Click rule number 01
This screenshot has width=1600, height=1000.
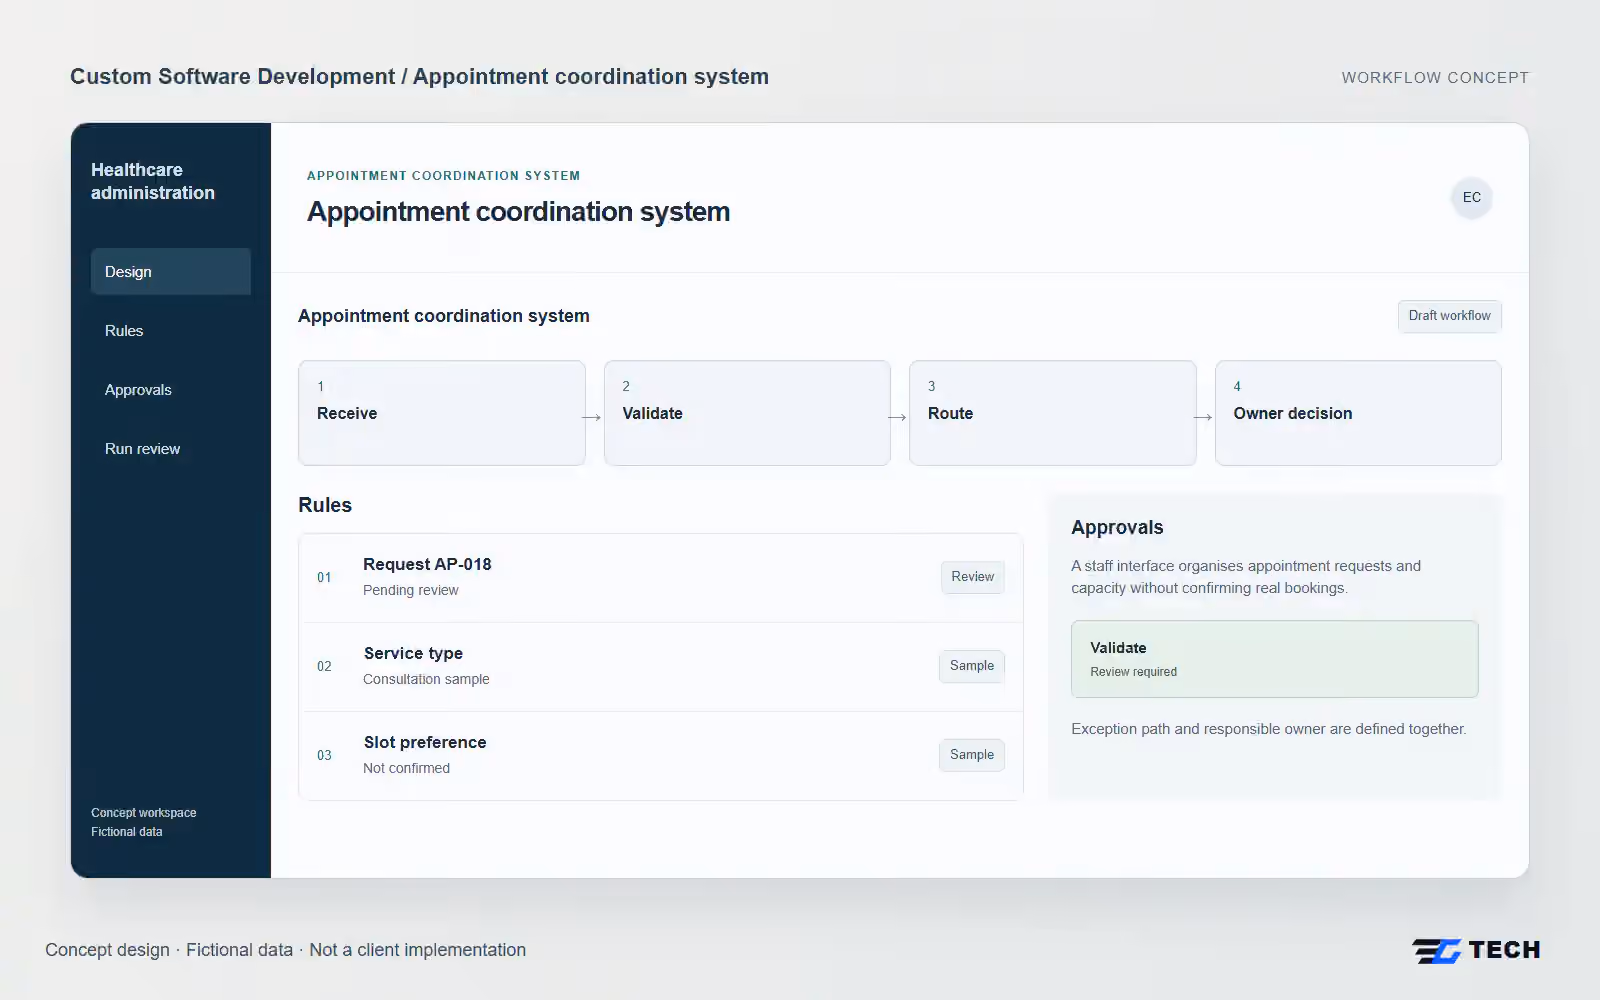point(324,577)
